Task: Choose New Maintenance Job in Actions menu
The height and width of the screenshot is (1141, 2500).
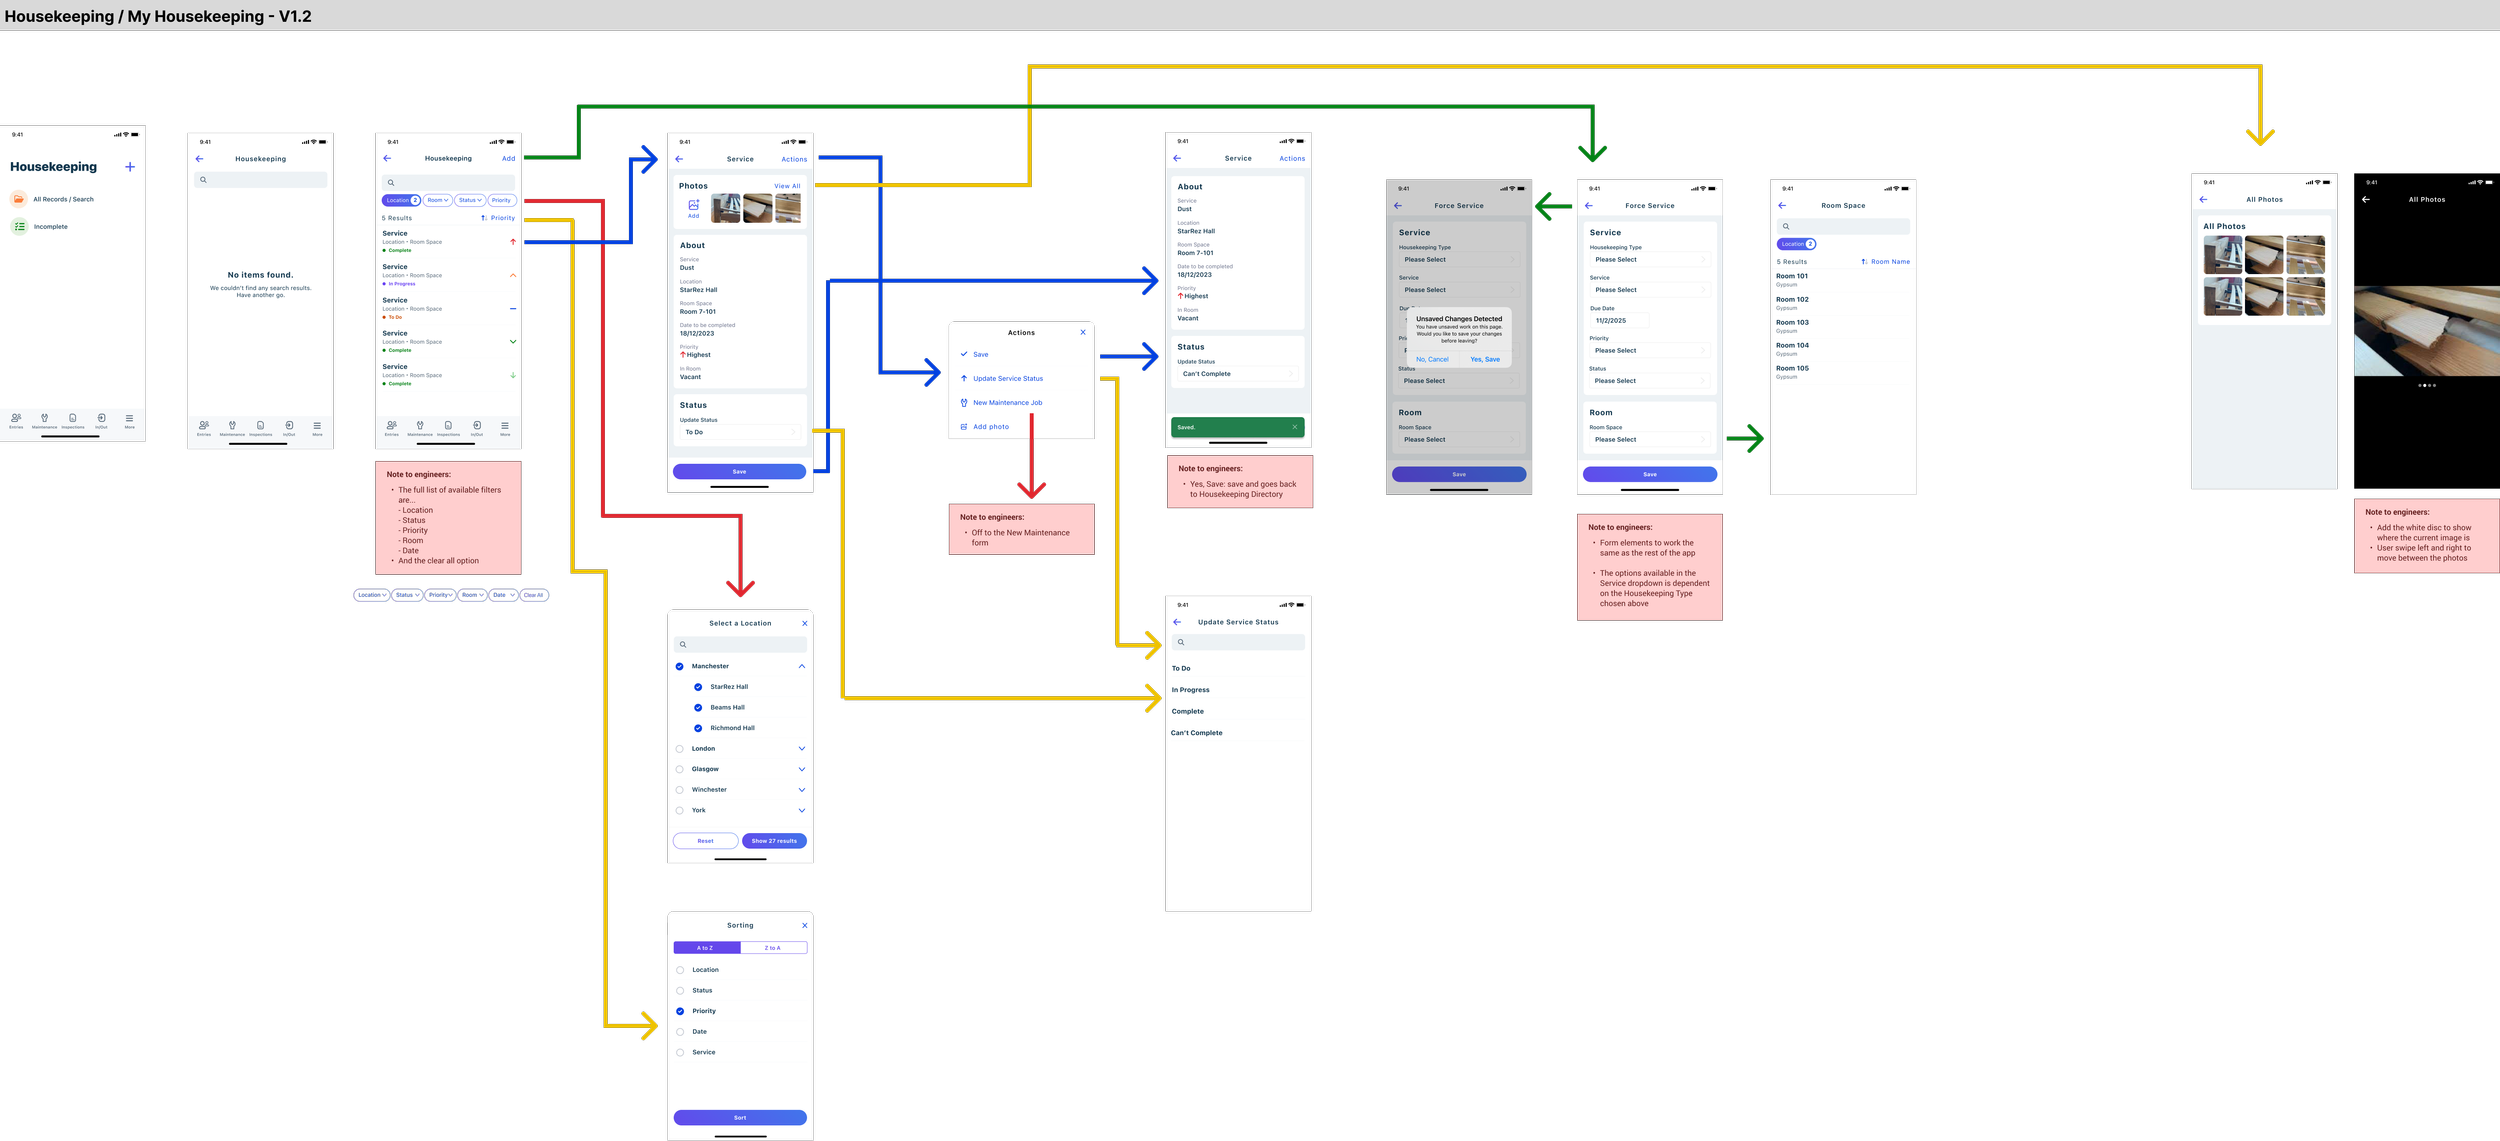Action: tap(1007, 403)
